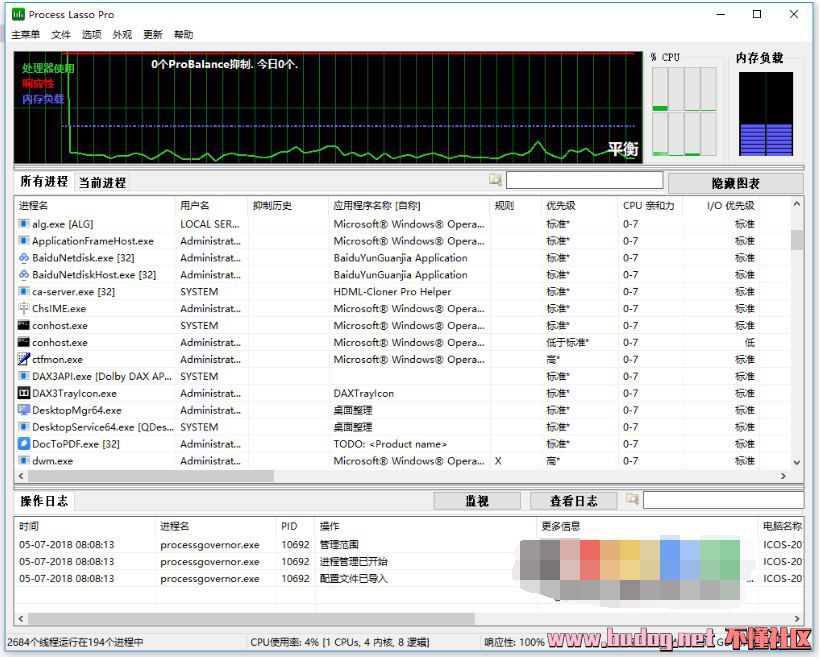Viewport: 821px width, 659px height.
Task: Click the BaiduNetdisk.exe process icon
Action: pyautogui.click(x=24, y=258)
